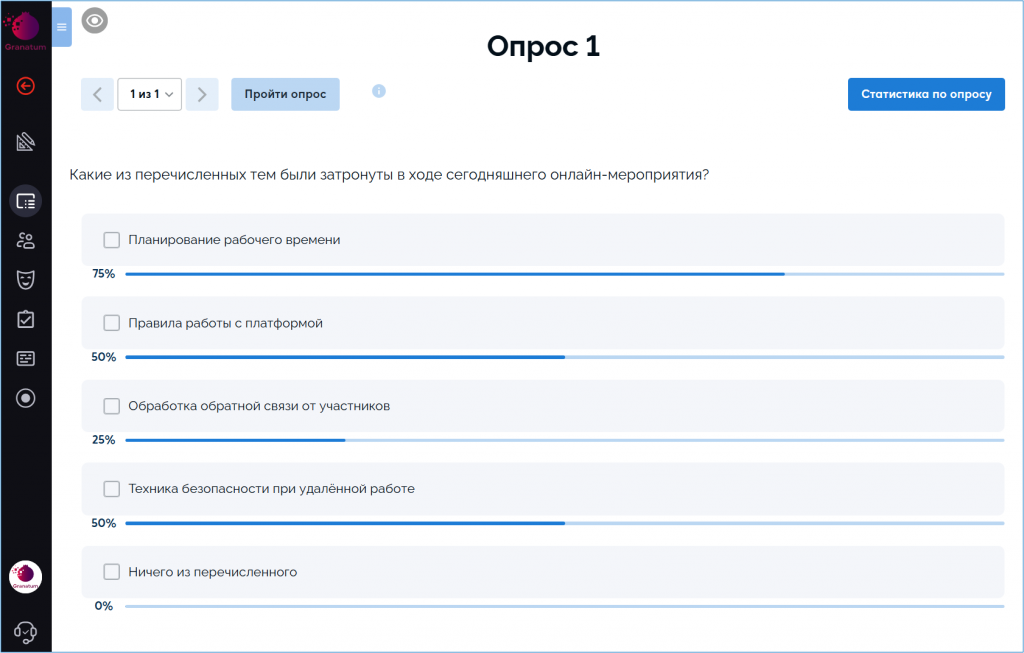
Task: Toggle the eye visibility icon
Action: [95, 20]
